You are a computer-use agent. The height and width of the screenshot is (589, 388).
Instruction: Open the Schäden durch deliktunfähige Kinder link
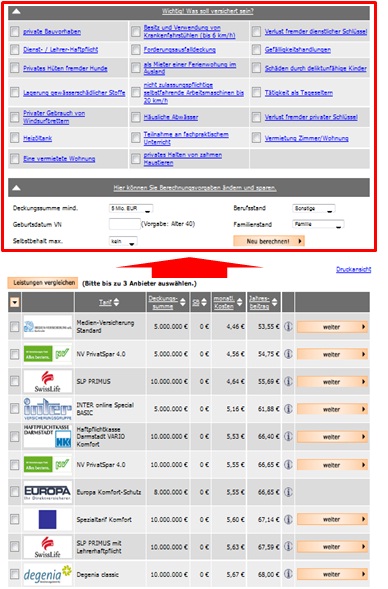click(x=316, y=68)
